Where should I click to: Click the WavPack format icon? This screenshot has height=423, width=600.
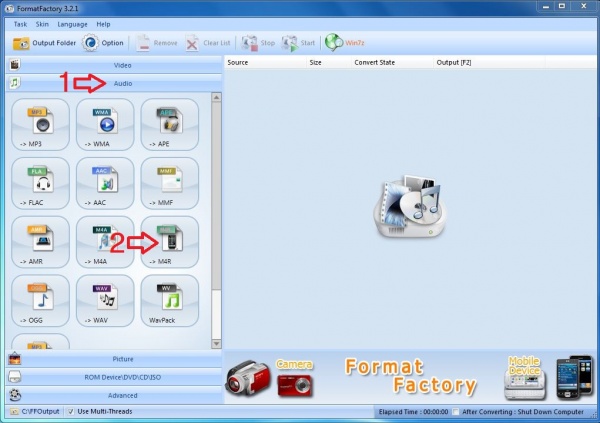[x=170, y=301]
